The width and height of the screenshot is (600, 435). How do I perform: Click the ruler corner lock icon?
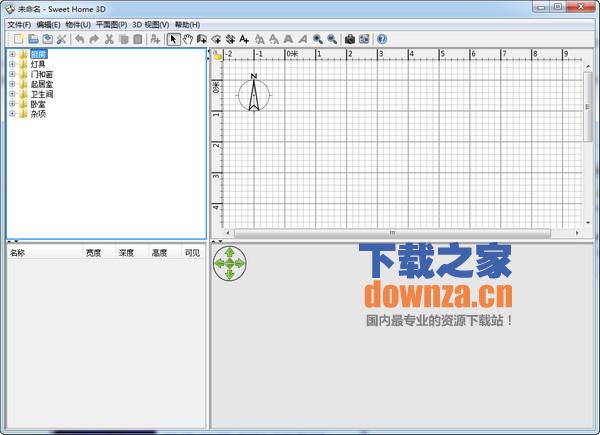217,55
